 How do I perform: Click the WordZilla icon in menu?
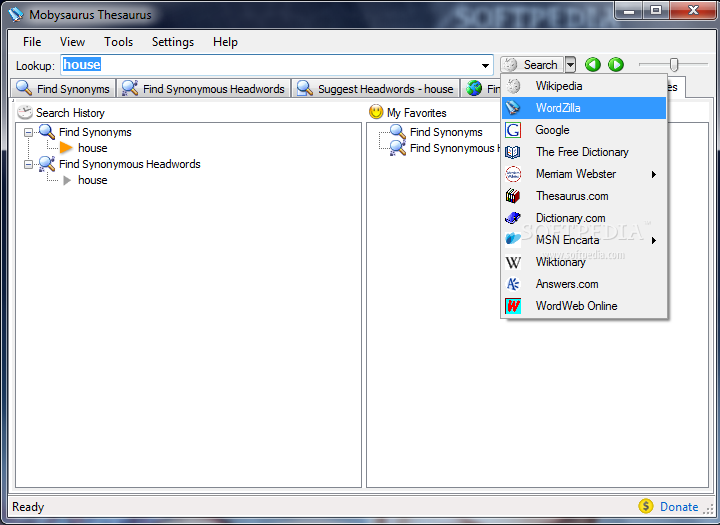(513, 108)
